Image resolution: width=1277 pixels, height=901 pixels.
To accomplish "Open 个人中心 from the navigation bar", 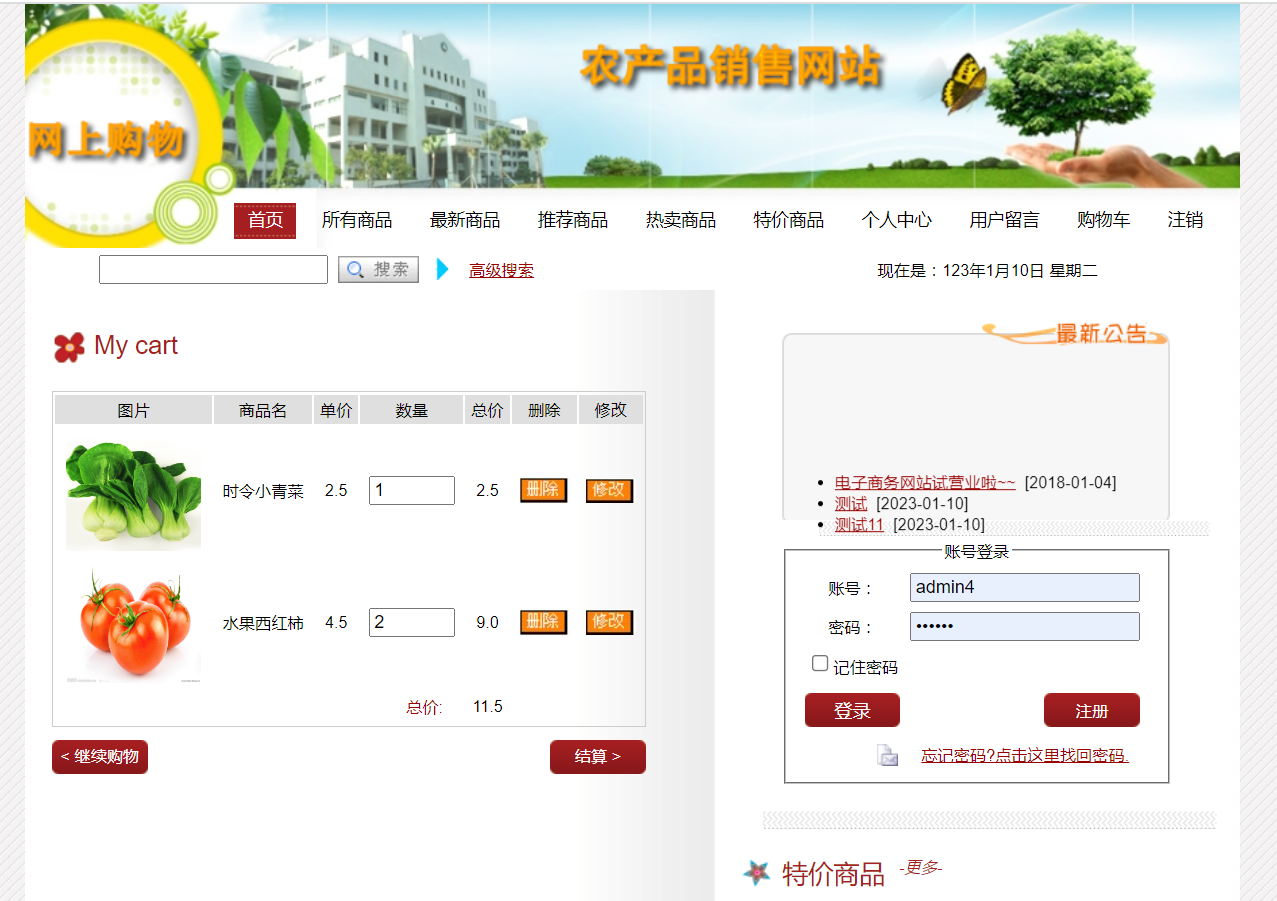I will tap(897, 220).
